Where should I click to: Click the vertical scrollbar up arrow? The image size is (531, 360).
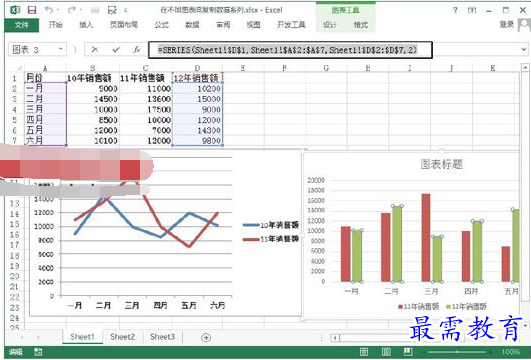(525, 68)
